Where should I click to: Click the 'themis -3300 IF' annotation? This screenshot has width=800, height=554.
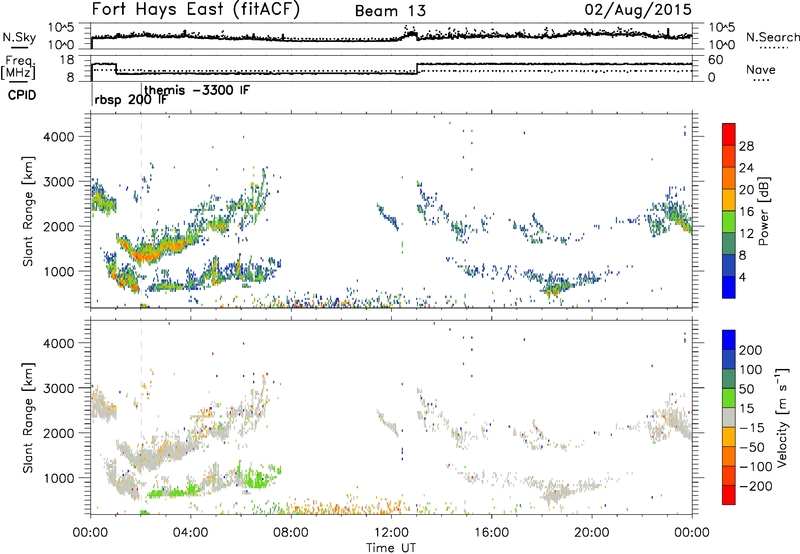point(197,90)
